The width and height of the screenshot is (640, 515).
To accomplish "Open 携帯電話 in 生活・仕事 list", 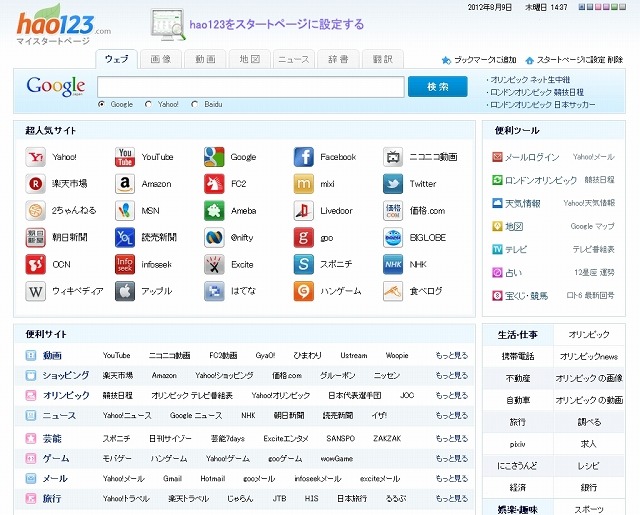I will pyautogui.click(x=518, y=357).
